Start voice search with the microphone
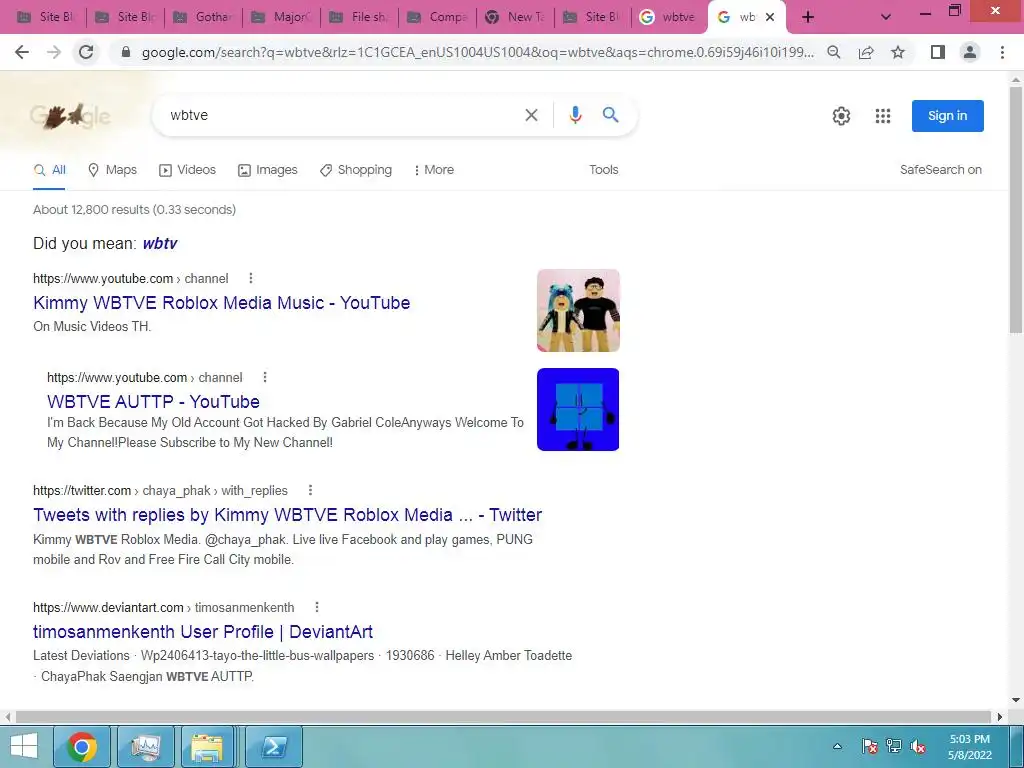The height and width of the screenshot is (768, 1024). (575, 115)
